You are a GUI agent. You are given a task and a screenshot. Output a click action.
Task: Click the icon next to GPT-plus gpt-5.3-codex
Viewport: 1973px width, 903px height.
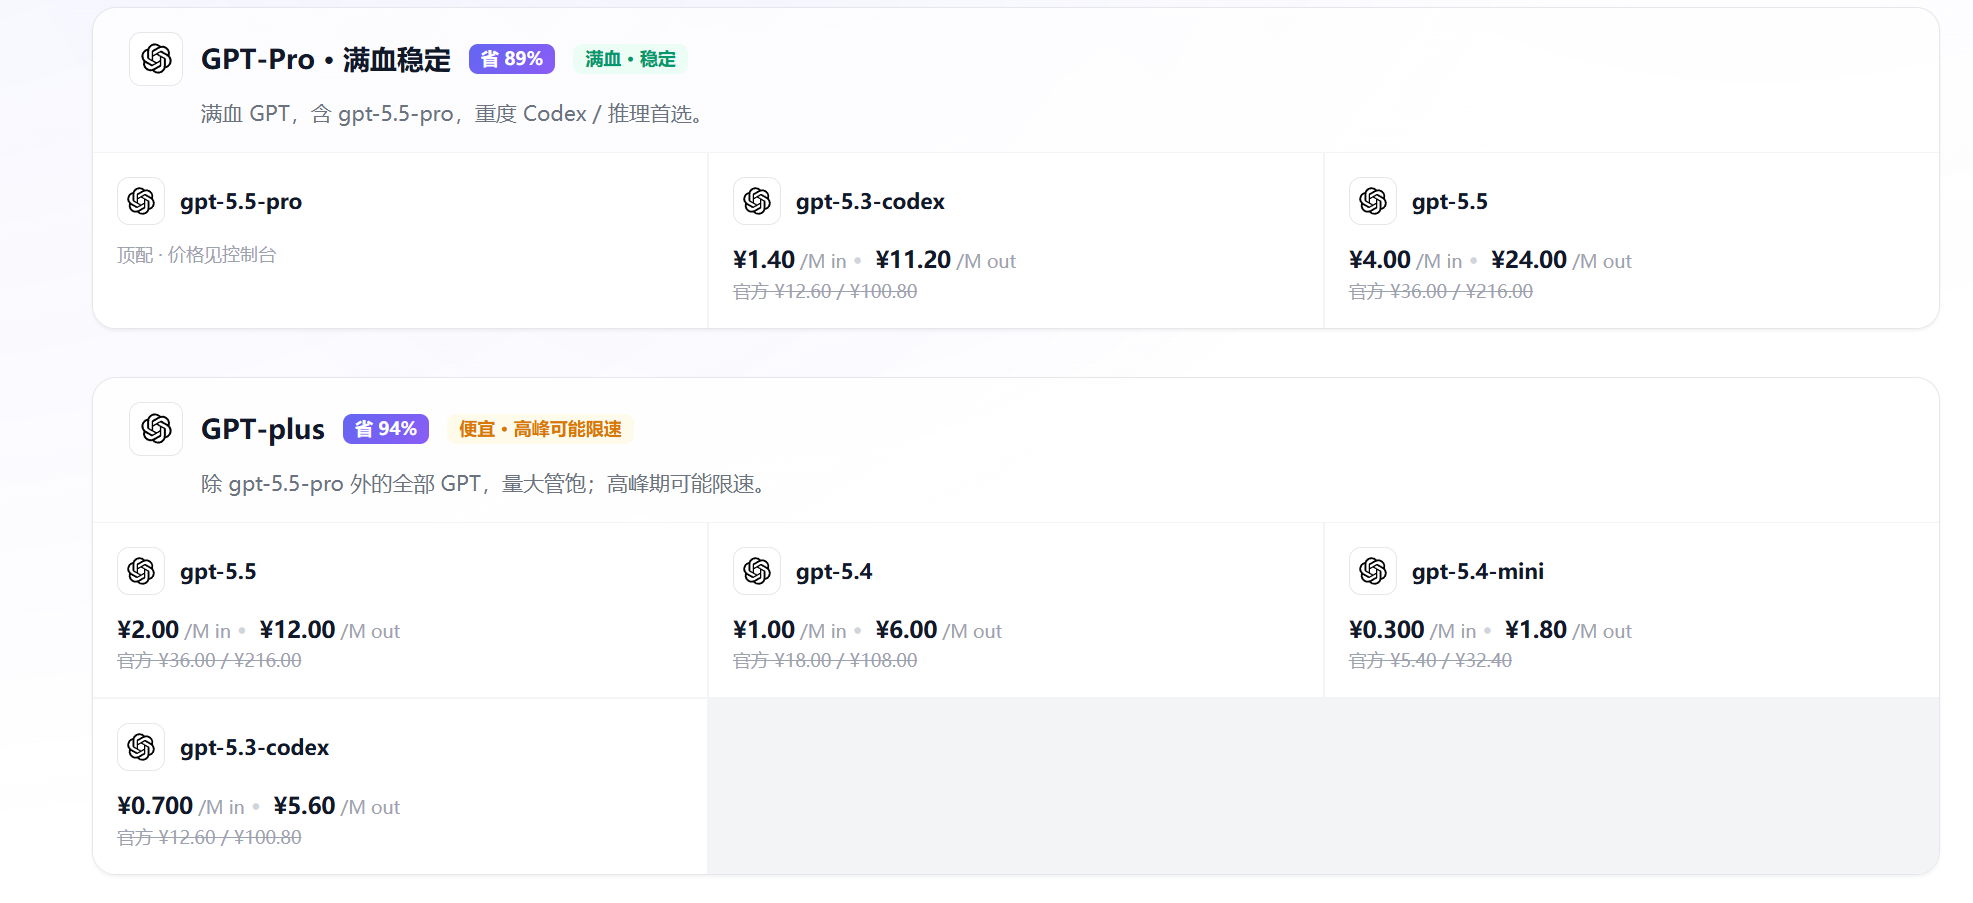pyautogui.click(x=141, y=747)
